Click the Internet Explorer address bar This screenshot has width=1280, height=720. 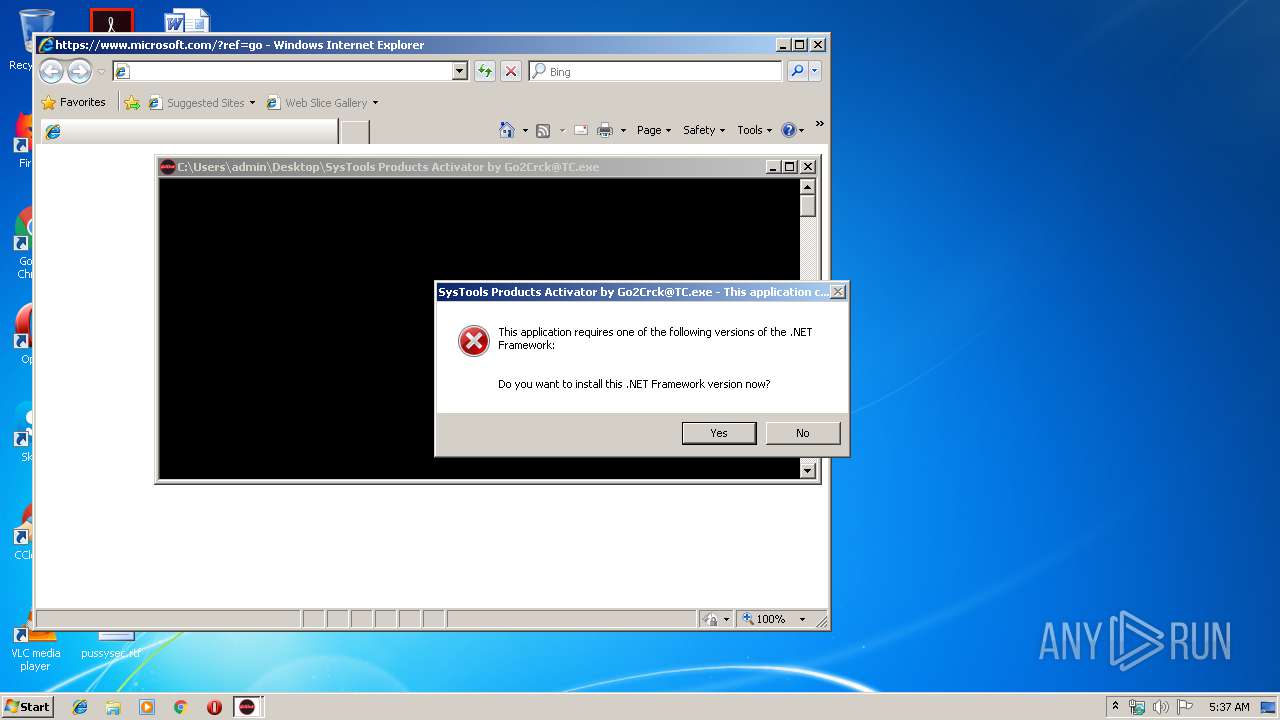coord(282,71)
